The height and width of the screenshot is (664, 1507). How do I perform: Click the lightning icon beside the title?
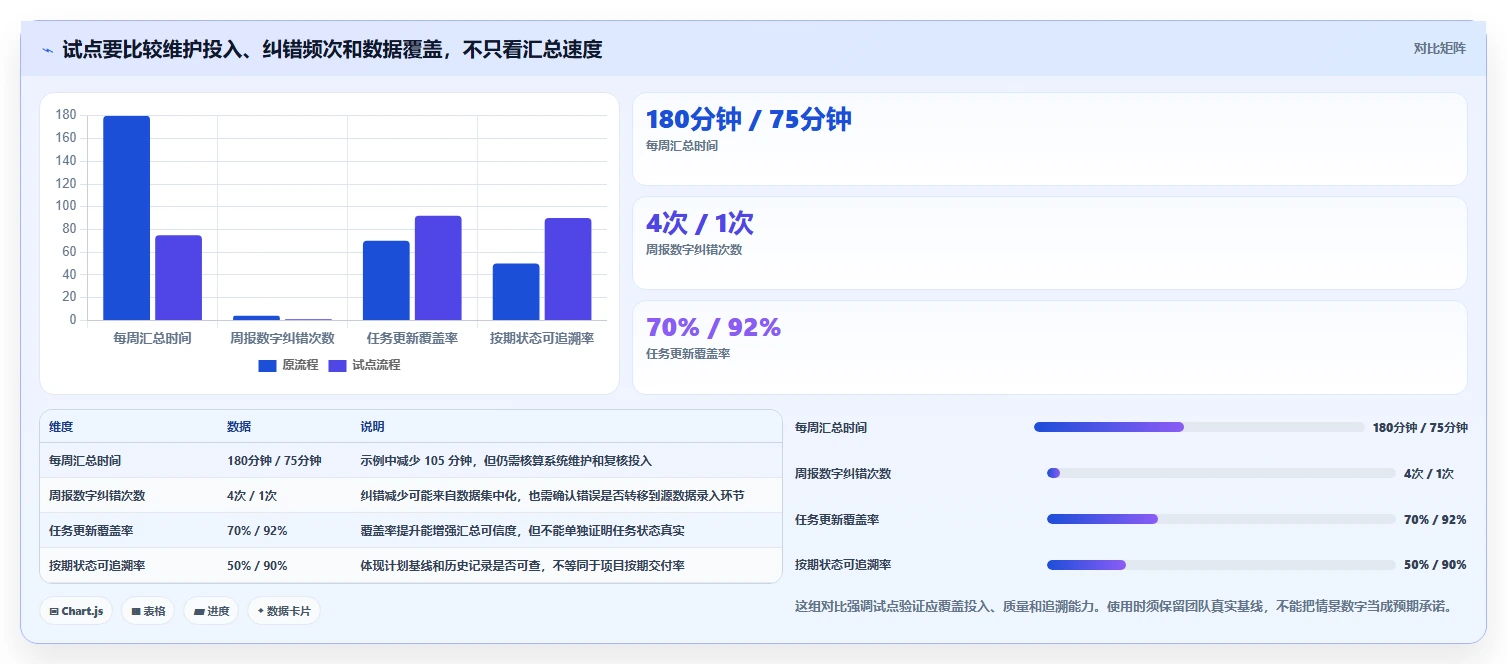coord(47,50)
